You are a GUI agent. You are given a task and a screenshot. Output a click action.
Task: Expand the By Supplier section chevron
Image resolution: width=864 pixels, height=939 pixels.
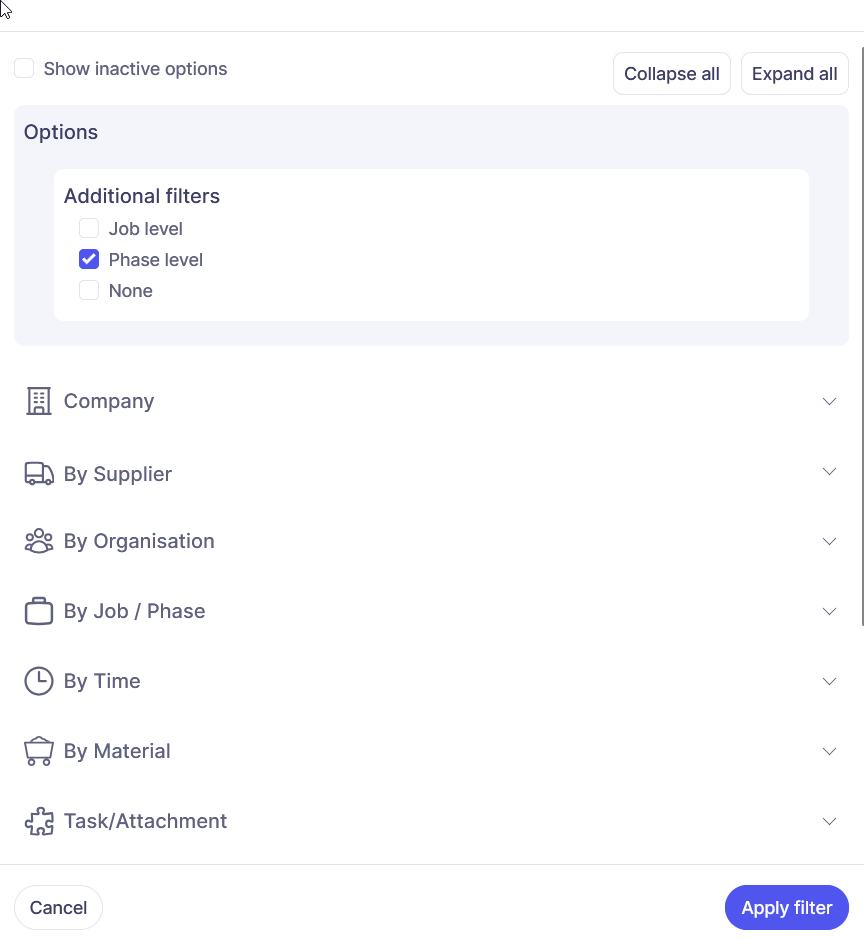click(x=829, y=471)
